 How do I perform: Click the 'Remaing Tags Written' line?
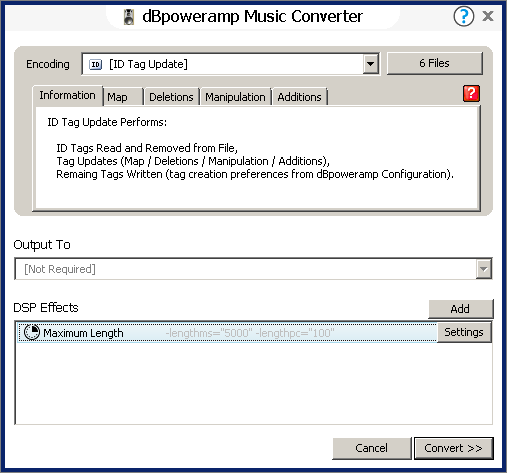pos(255,174)
